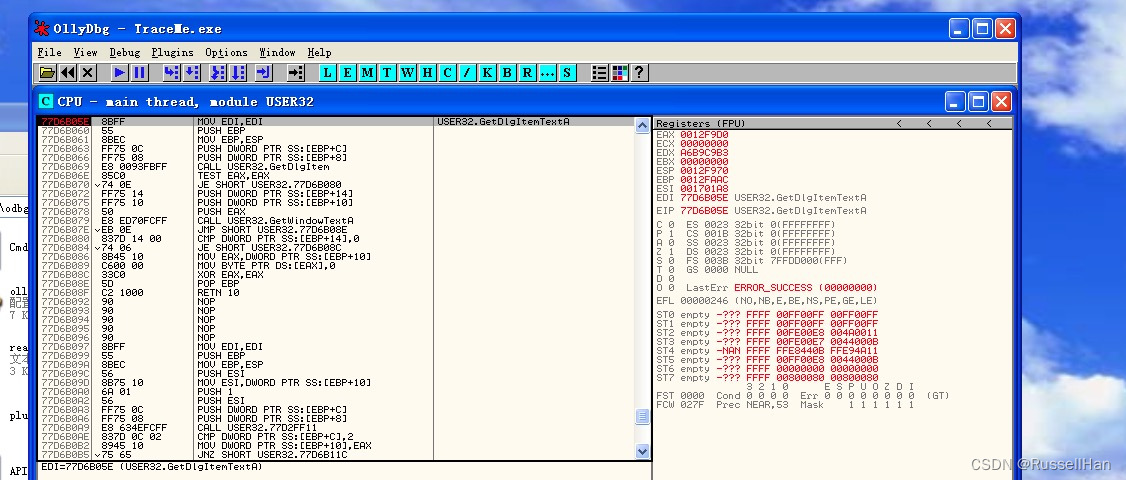This screenshot has height=480, width=1126.
Task: Select the EFL 00000246 flags line
Action: click(767, 300)
